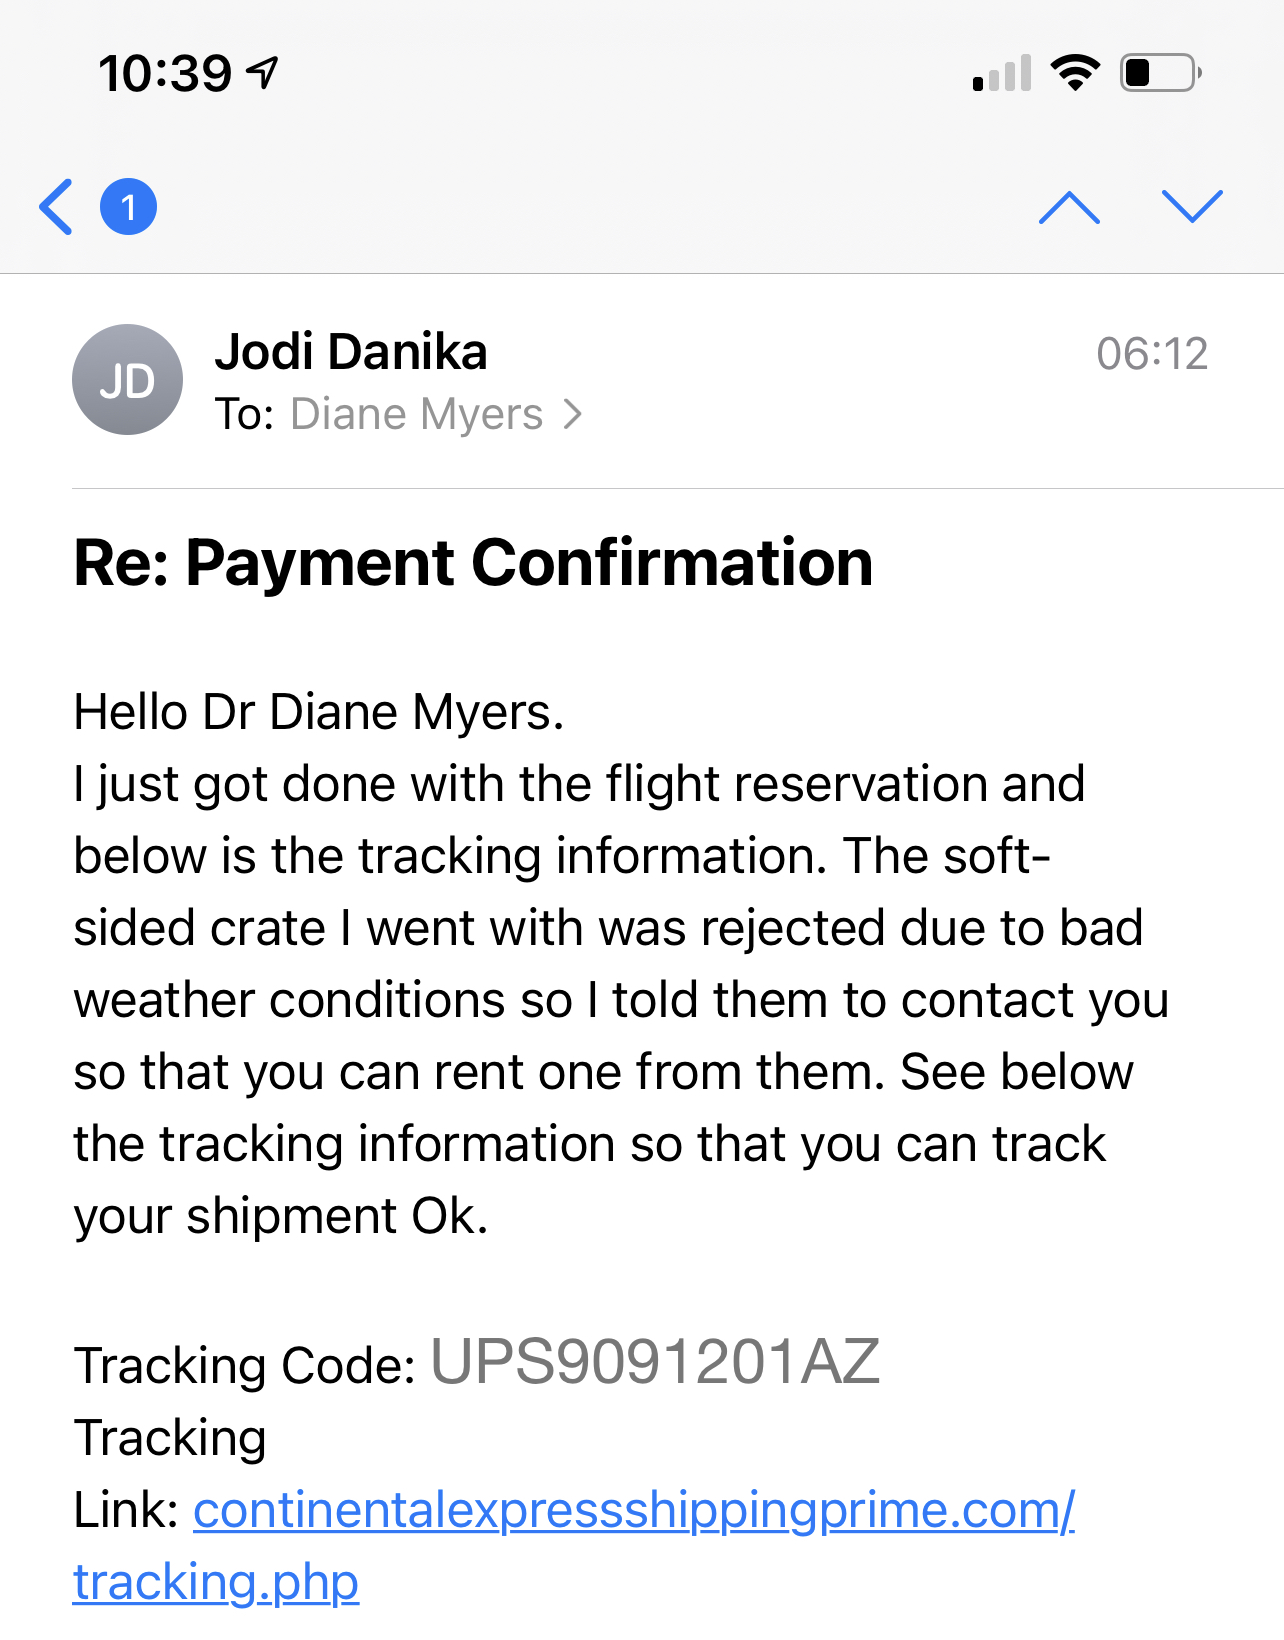
Task: Tap the JD sender avatar
Action: click(x=127, y=380)
